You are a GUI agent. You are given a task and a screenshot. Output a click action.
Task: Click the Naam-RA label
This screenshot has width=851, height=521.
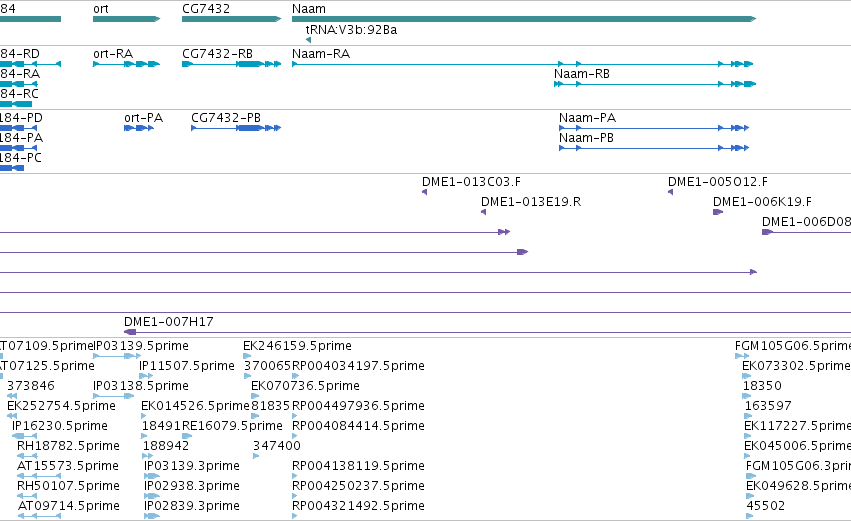pyautogui.click(x=321, y=54)
